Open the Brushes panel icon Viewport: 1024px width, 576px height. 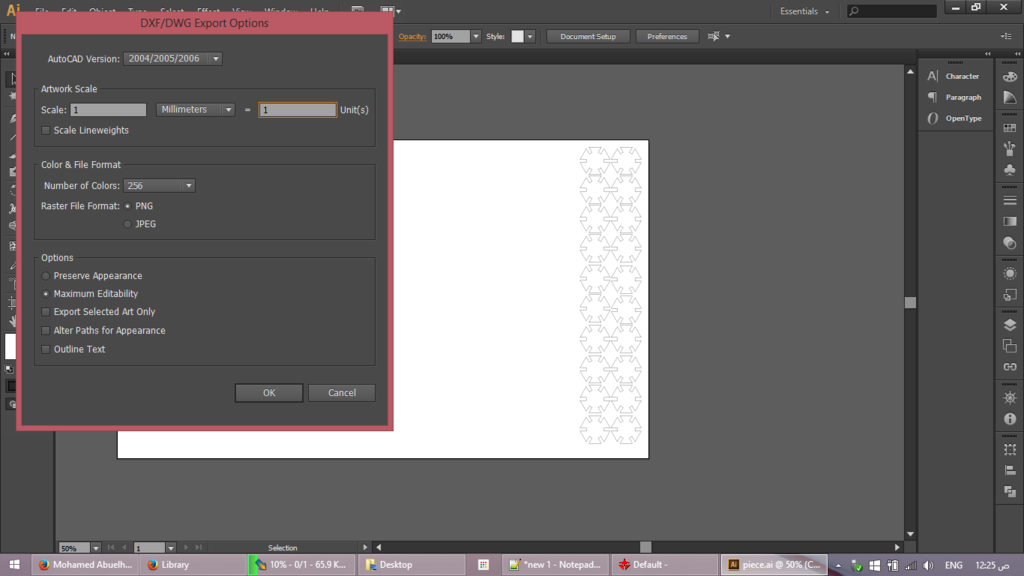tap(1010, 149)
